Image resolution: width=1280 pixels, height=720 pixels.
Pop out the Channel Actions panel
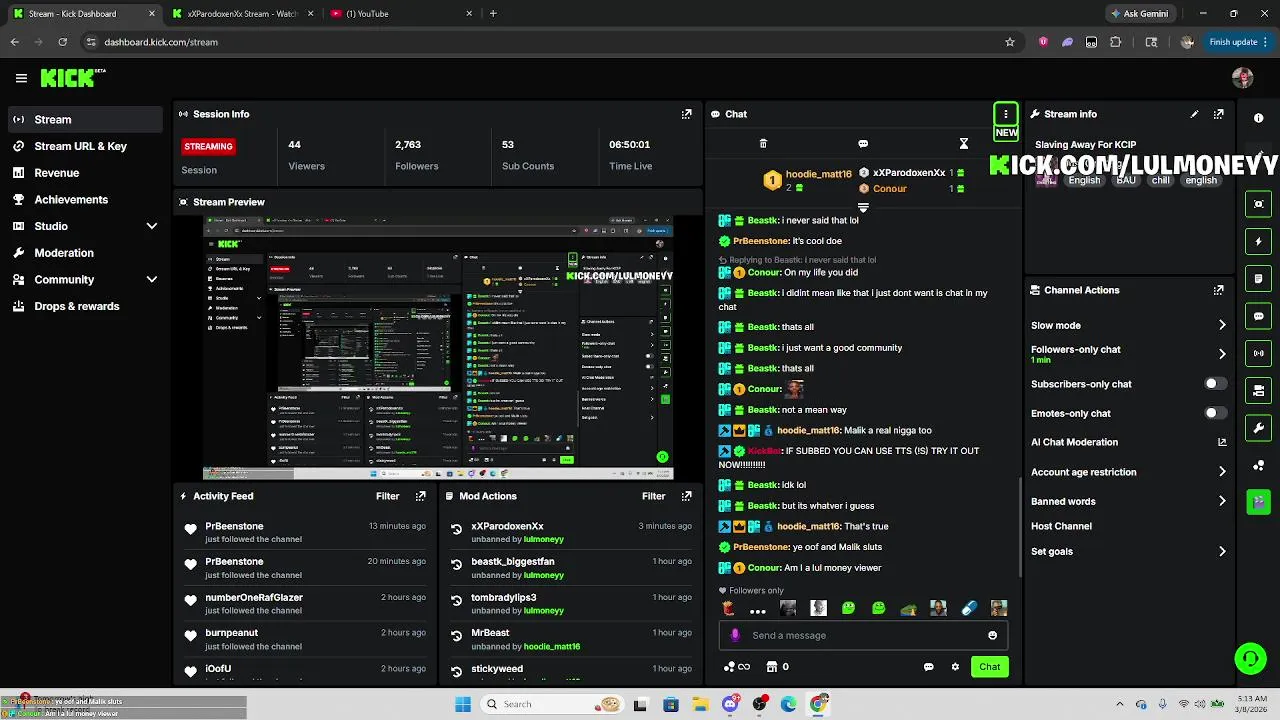point(1218,290)
